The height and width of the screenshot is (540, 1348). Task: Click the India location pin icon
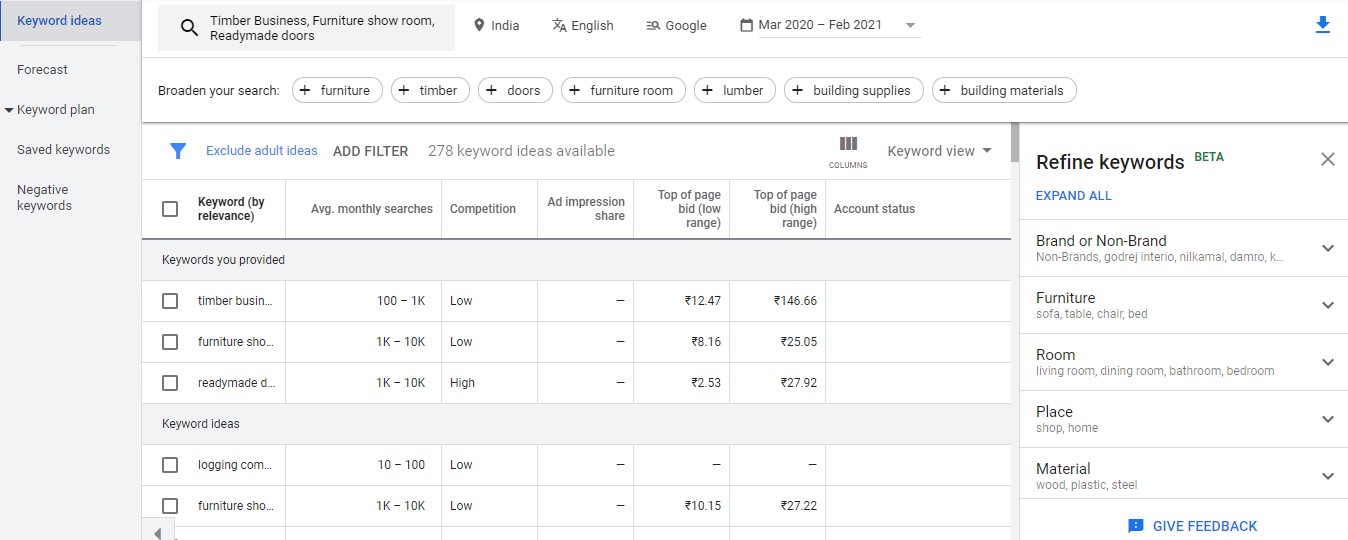coord(479,25)
